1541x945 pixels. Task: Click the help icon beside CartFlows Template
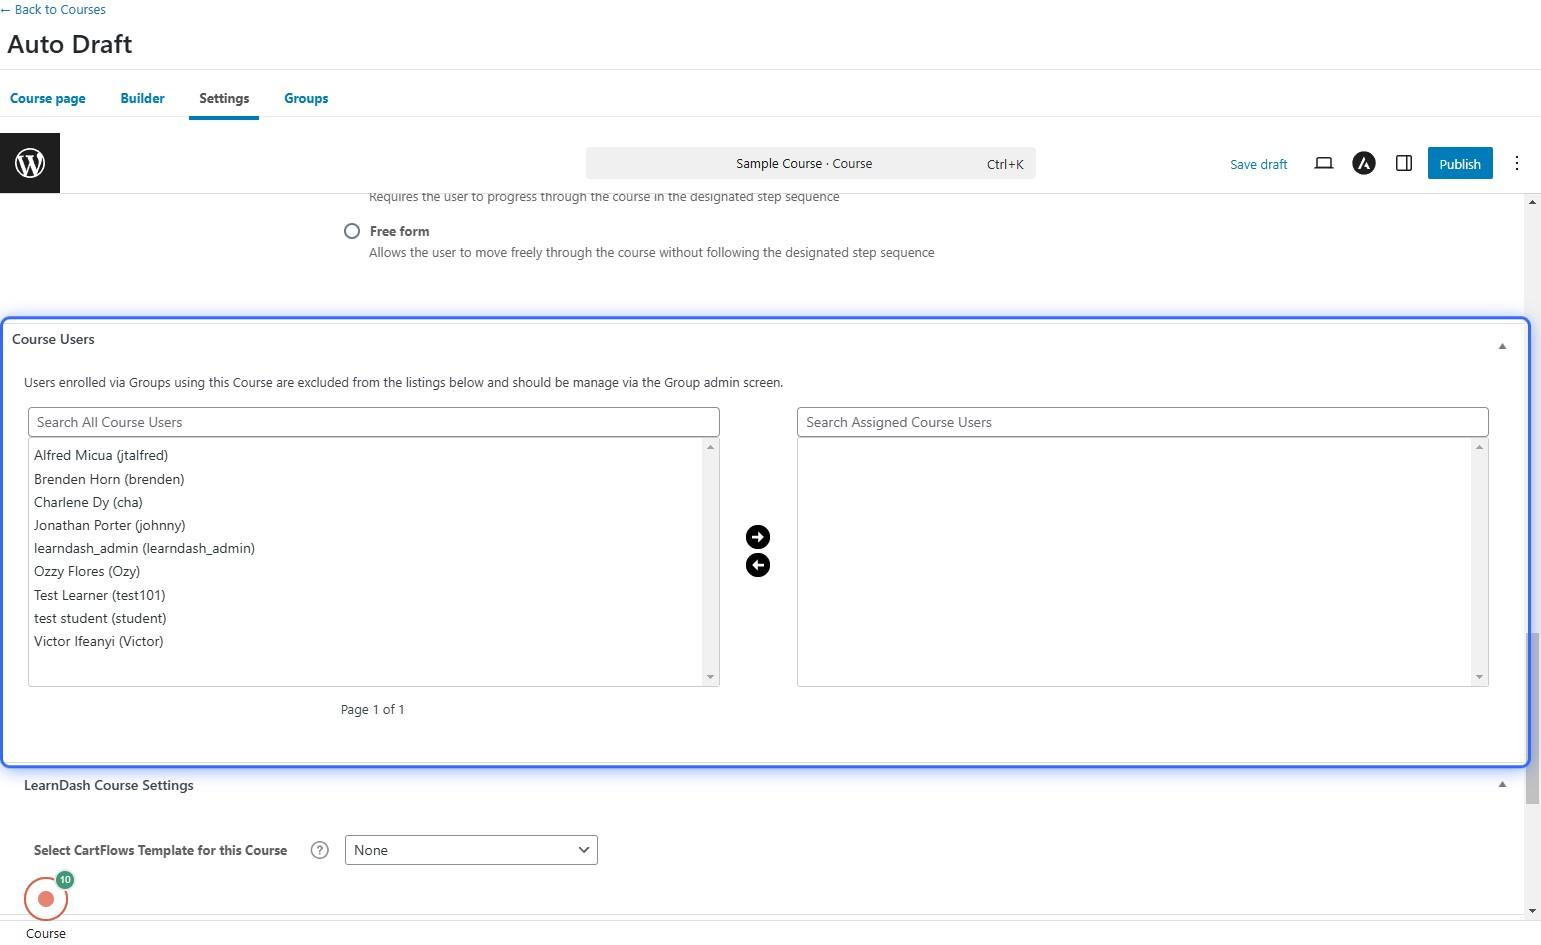tap(319, 850)
